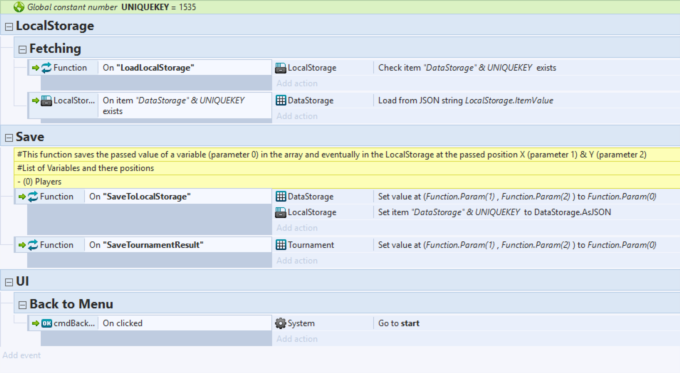Click the LocalStorage icon beside Set item action
This screenshot has height=373, width=680.
281,212
